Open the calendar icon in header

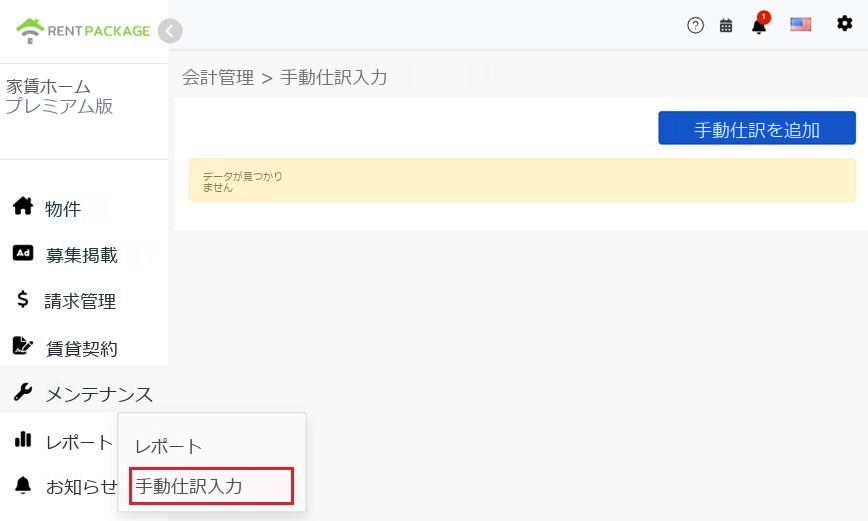[726, 25]
